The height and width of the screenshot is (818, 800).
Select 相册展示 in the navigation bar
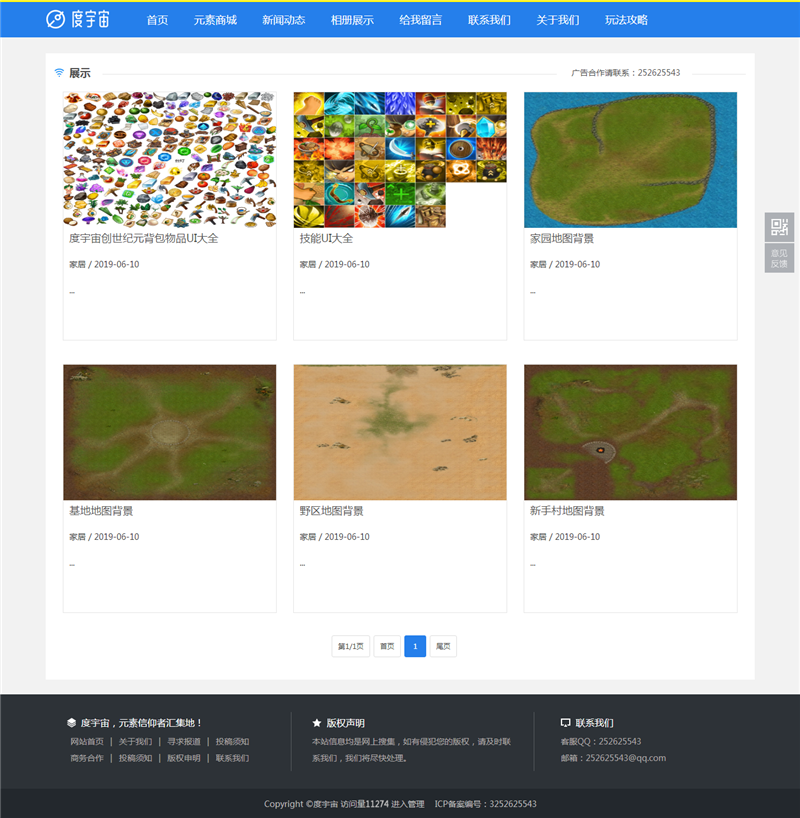[x=352, y=20]
